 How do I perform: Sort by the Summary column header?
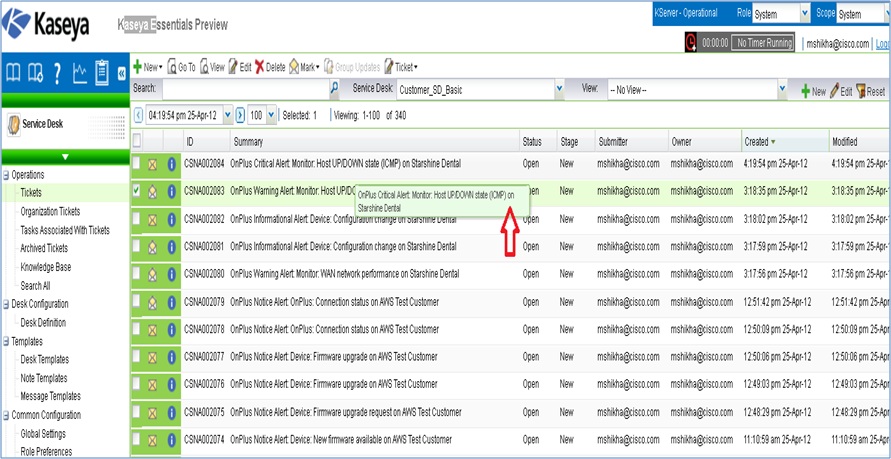click(375, 141)
